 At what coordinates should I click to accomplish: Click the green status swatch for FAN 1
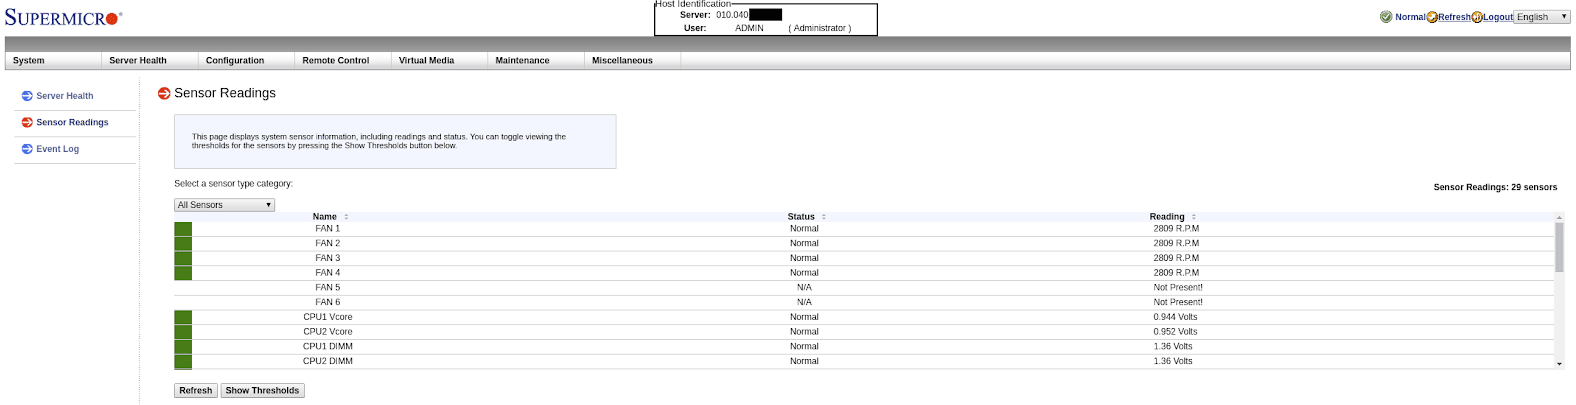[x=183, y=229]
